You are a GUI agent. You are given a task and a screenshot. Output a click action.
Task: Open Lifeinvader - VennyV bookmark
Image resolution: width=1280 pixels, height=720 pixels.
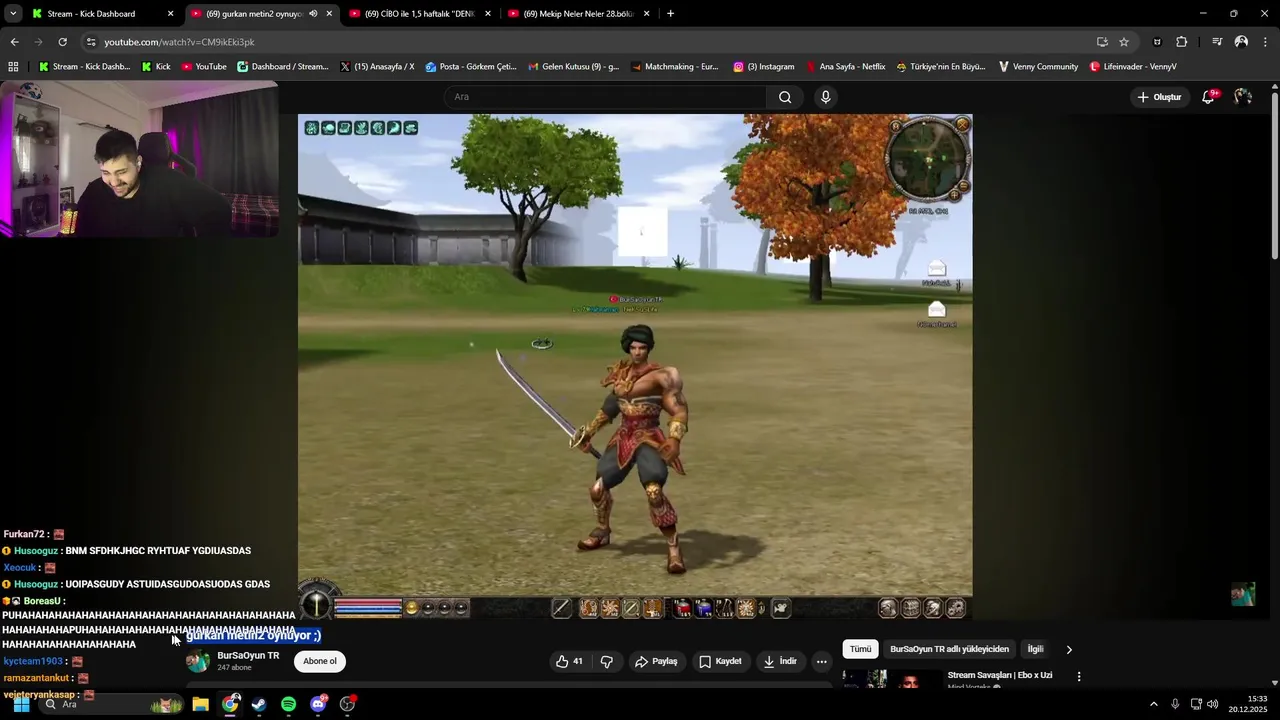(1133, 67)
